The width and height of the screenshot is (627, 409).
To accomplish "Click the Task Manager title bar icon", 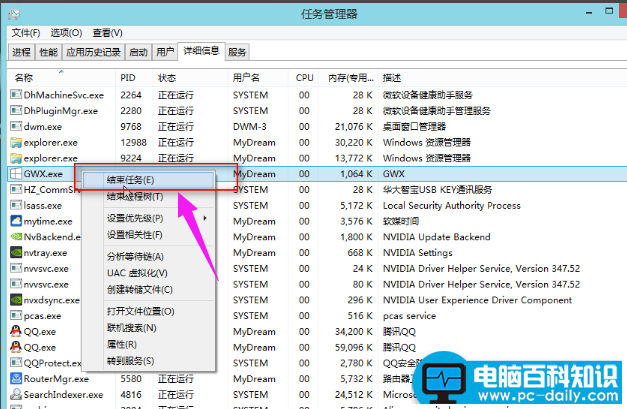I will click(x=14, y=14).
